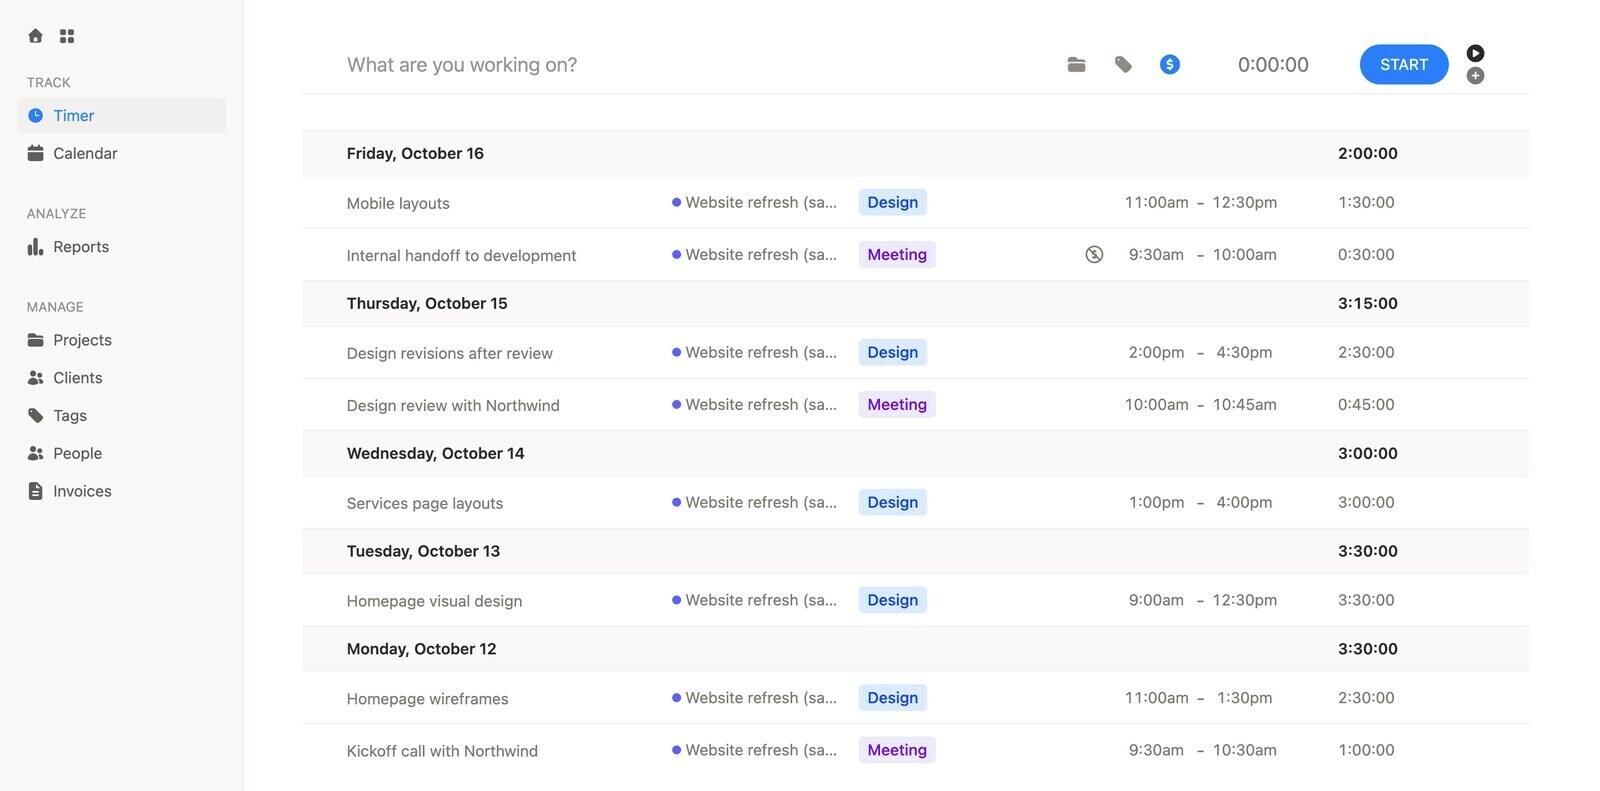Click the Invoices document icon
Viewport: 1600px width, 791px height.
35,491
